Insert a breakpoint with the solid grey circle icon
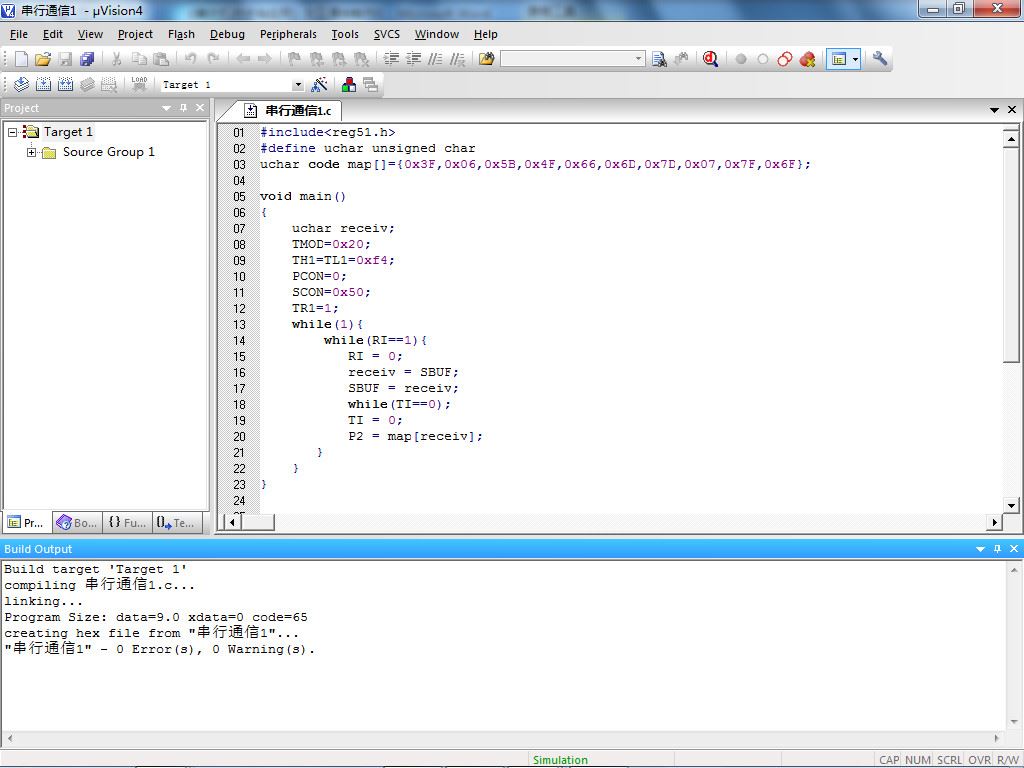The width and height of the screenshot is (1024, 768). coord(741,59)
